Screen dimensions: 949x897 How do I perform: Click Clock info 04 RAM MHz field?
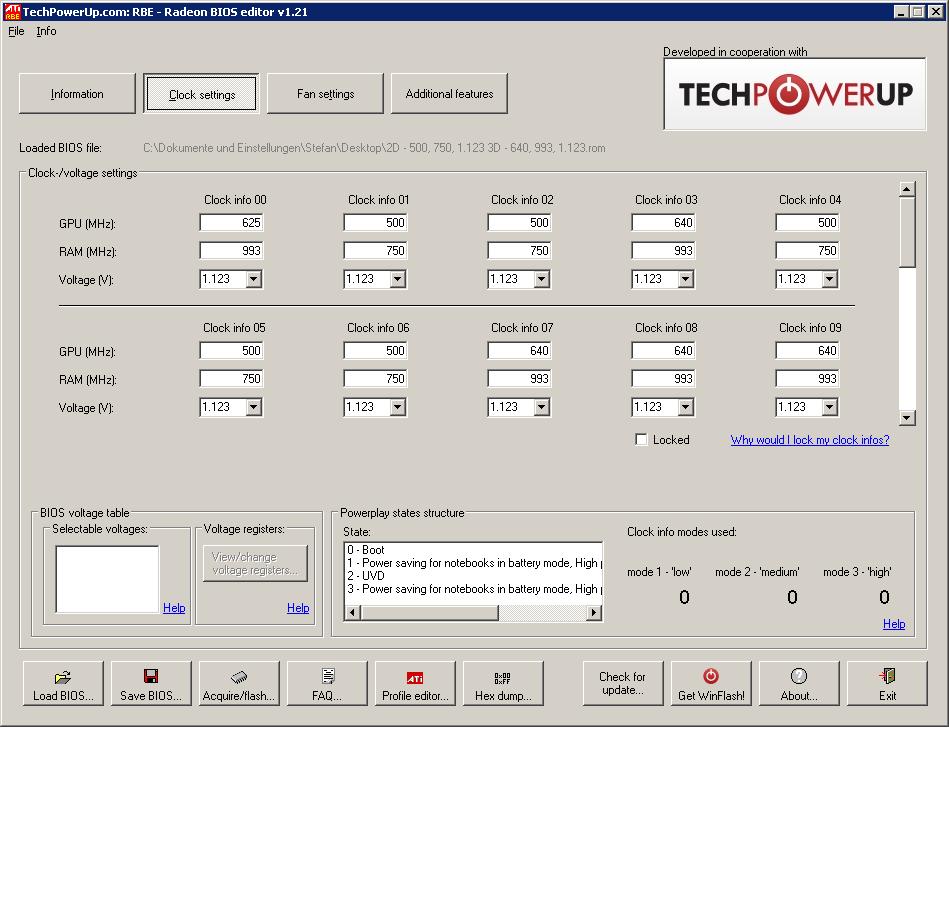tap(807, 251)
